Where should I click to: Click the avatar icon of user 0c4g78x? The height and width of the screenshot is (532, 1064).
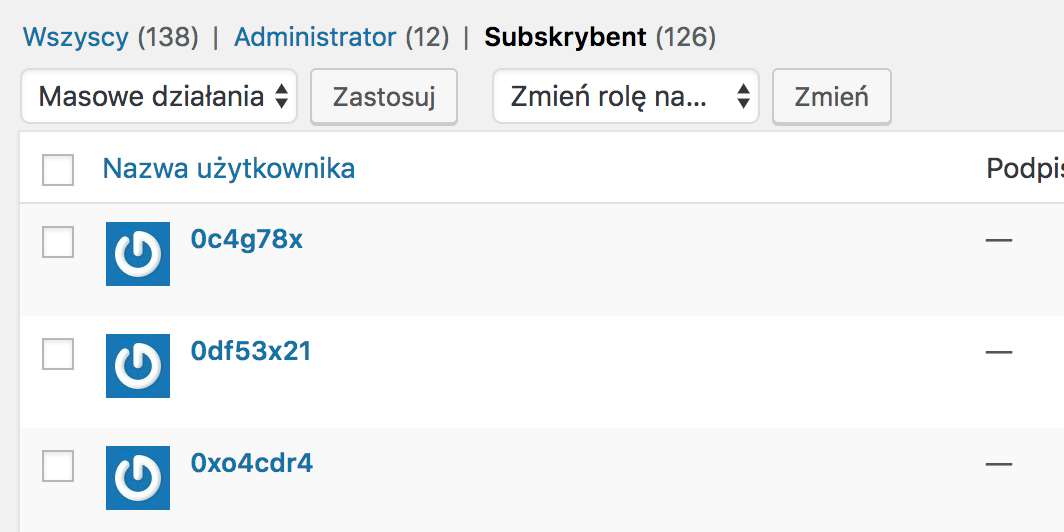coord(138,254)
